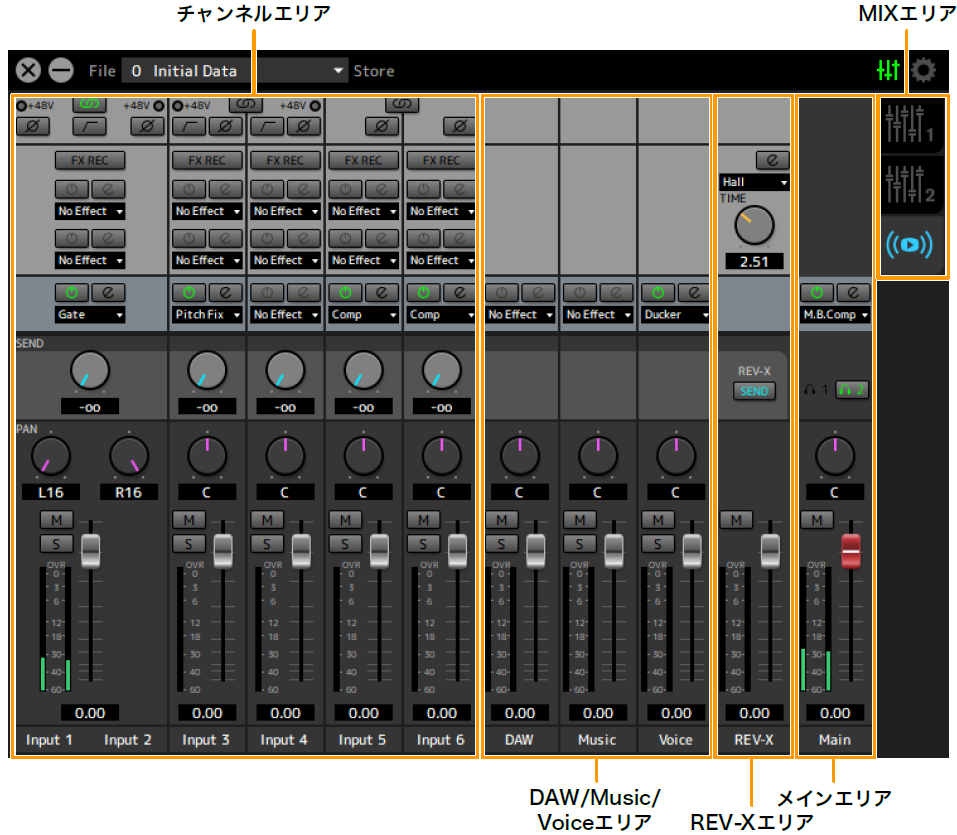Mute the Voice channel

[658, 520]
